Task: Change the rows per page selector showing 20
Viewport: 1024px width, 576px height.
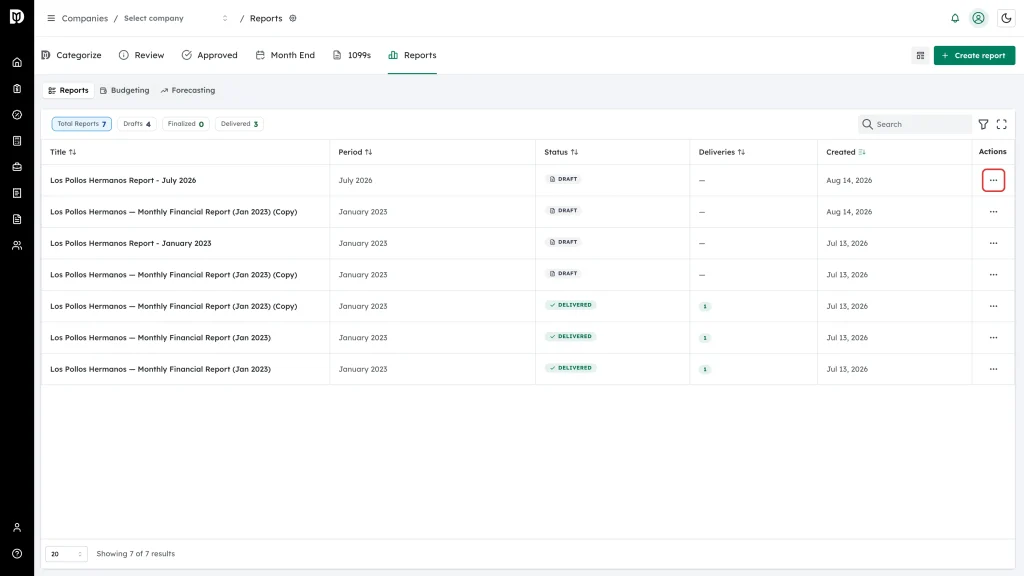Action: 66,554
